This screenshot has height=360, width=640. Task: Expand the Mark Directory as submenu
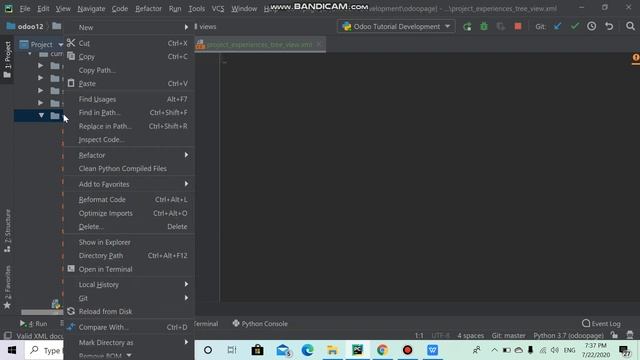(x=186, y=342)
